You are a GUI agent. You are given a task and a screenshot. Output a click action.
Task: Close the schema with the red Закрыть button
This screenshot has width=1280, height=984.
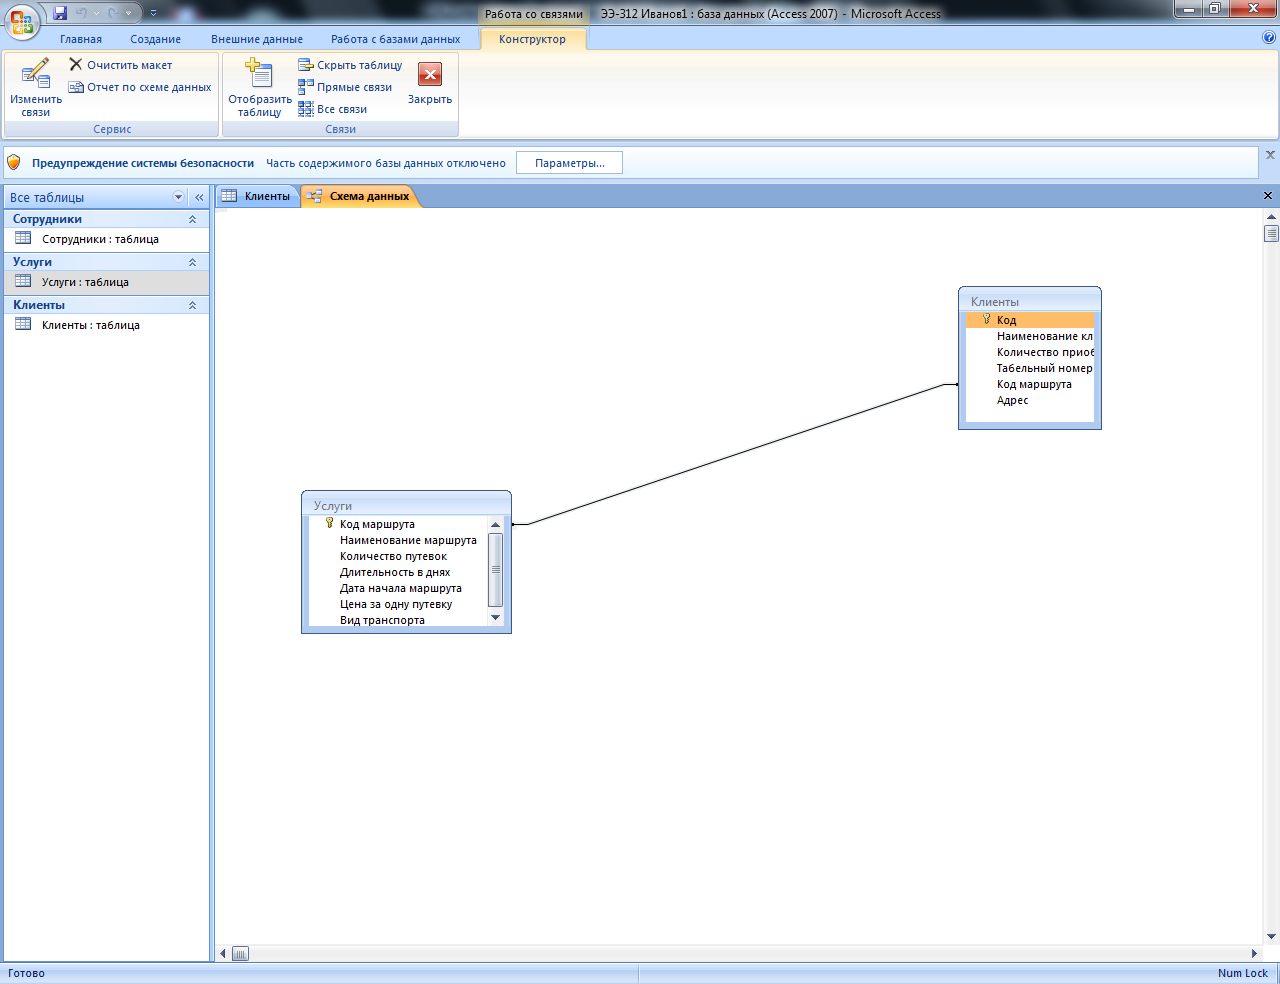[x=430, y=84]
